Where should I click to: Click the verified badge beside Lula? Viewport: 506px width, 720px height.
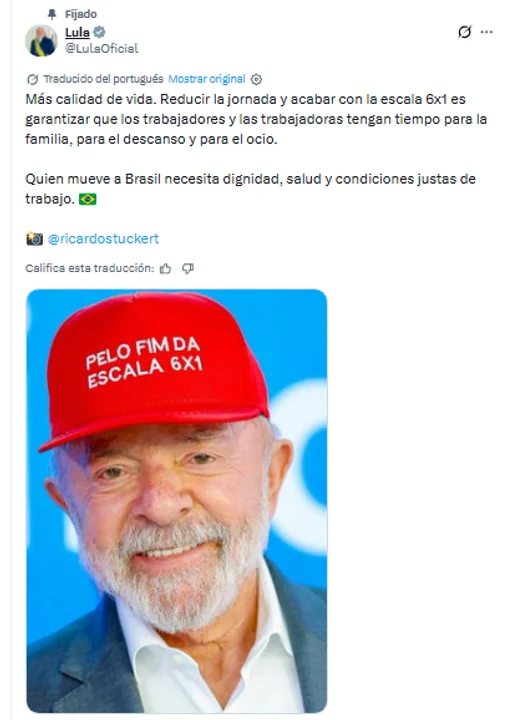click(99, 32)
